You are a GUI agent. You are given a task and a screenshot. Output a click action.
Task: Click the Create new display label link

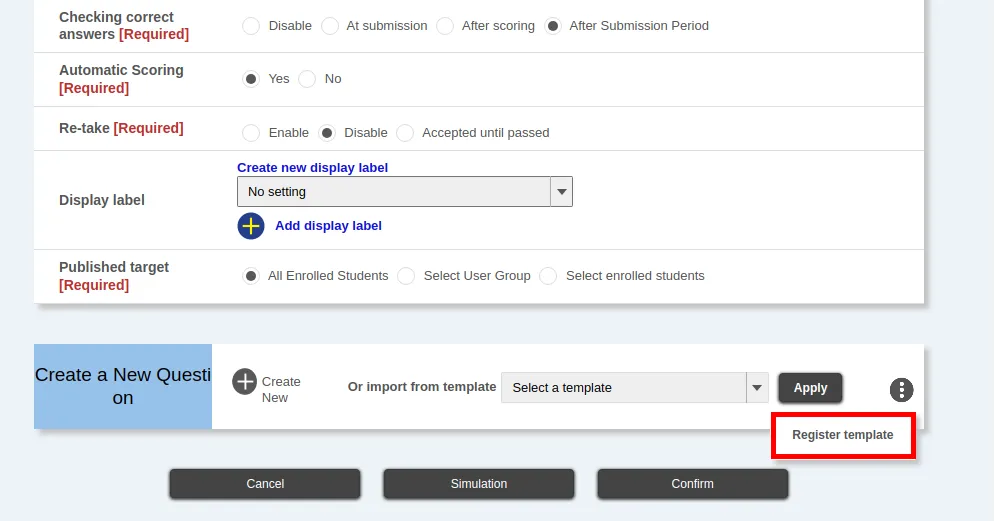click(x=312, y=168)
